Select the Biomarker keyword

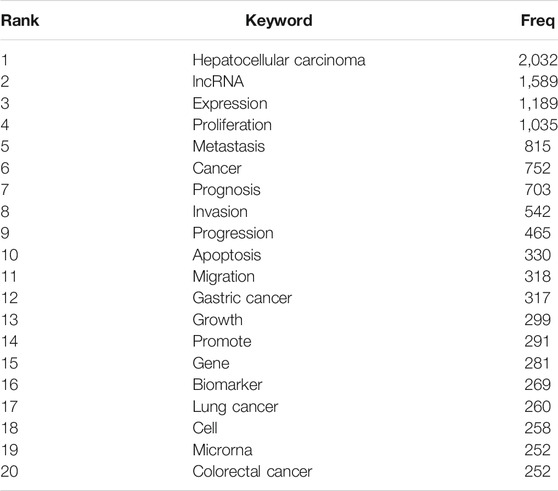tap(227, 385)
